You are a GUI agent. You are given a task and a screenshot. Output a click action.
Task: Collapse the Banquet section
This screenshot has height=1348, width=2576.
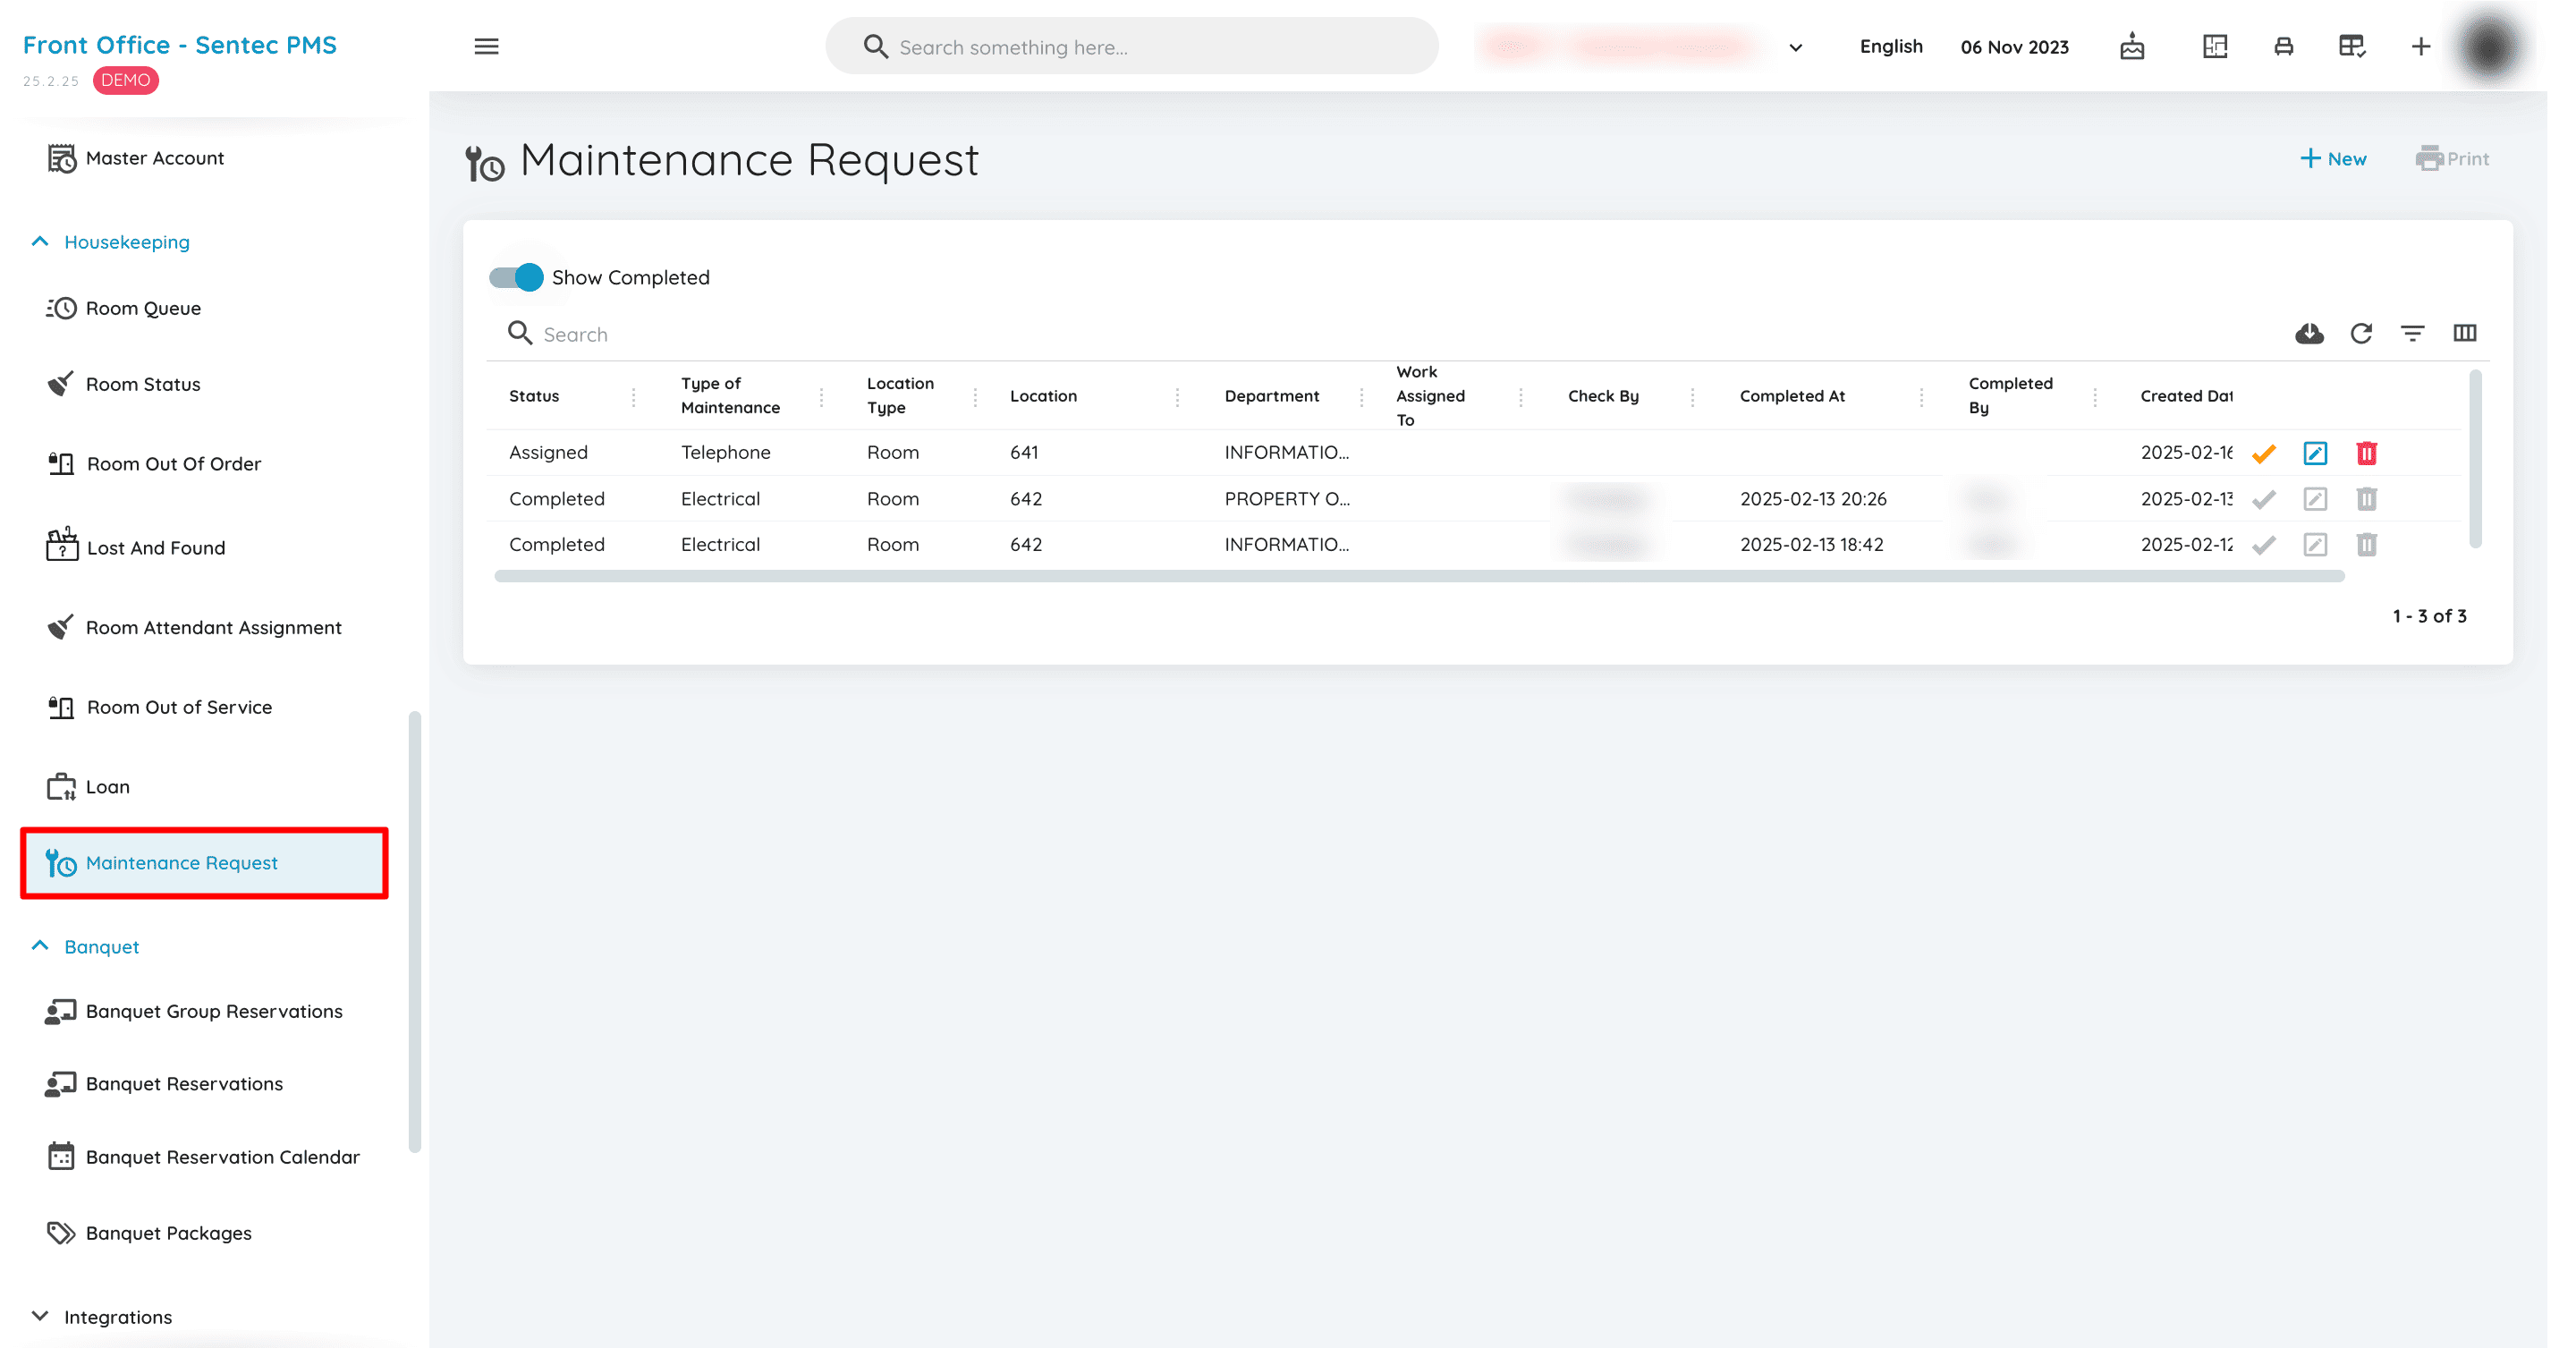coord(40,945)
